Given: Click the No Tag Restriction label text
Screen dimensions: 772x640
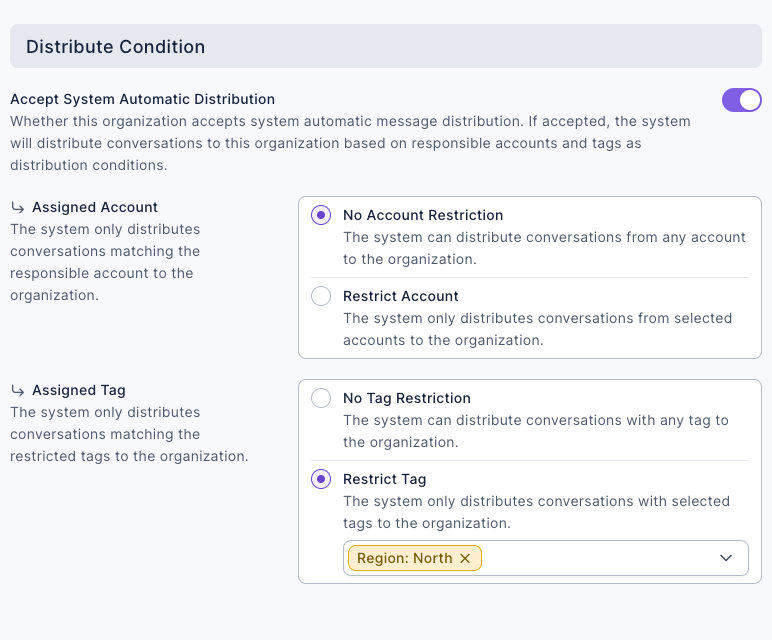Looking at the screenshot, I should [407, 398].
